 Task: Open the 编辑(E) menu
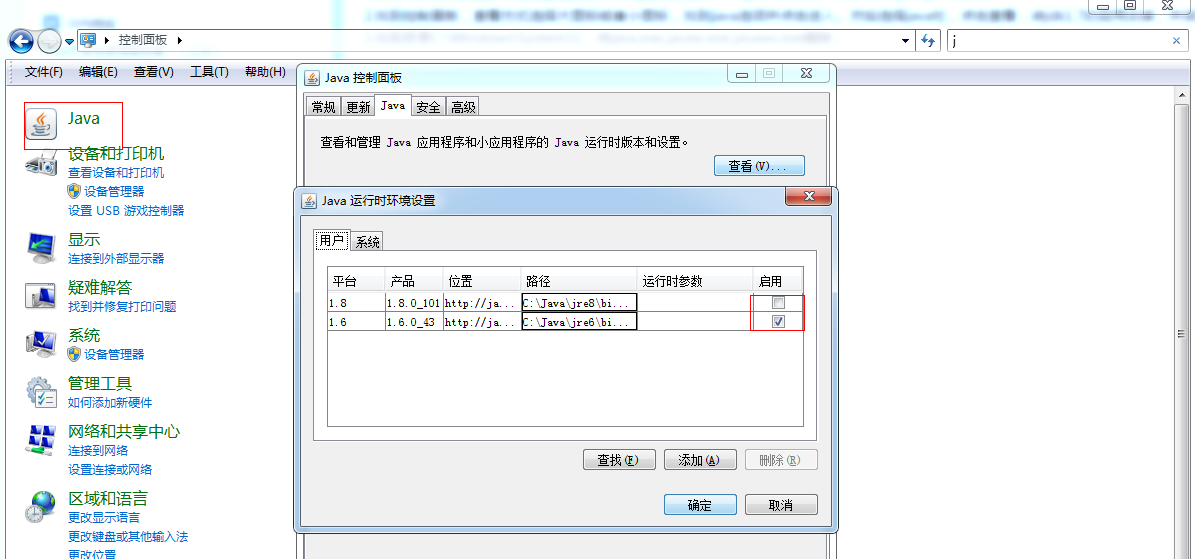98,72
